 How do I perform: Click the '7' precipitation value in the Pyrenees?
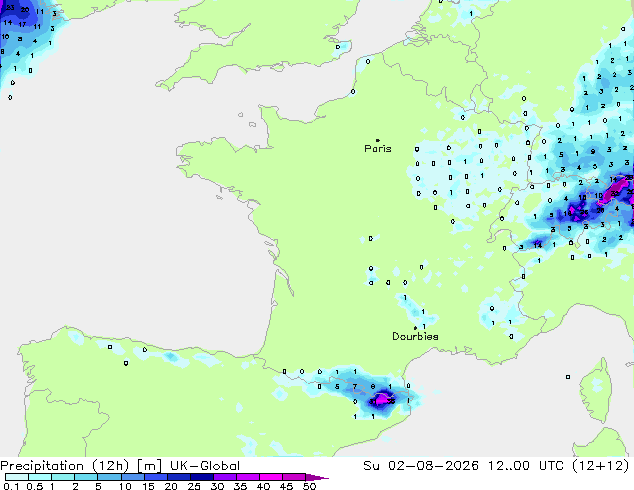coord(355,387)
